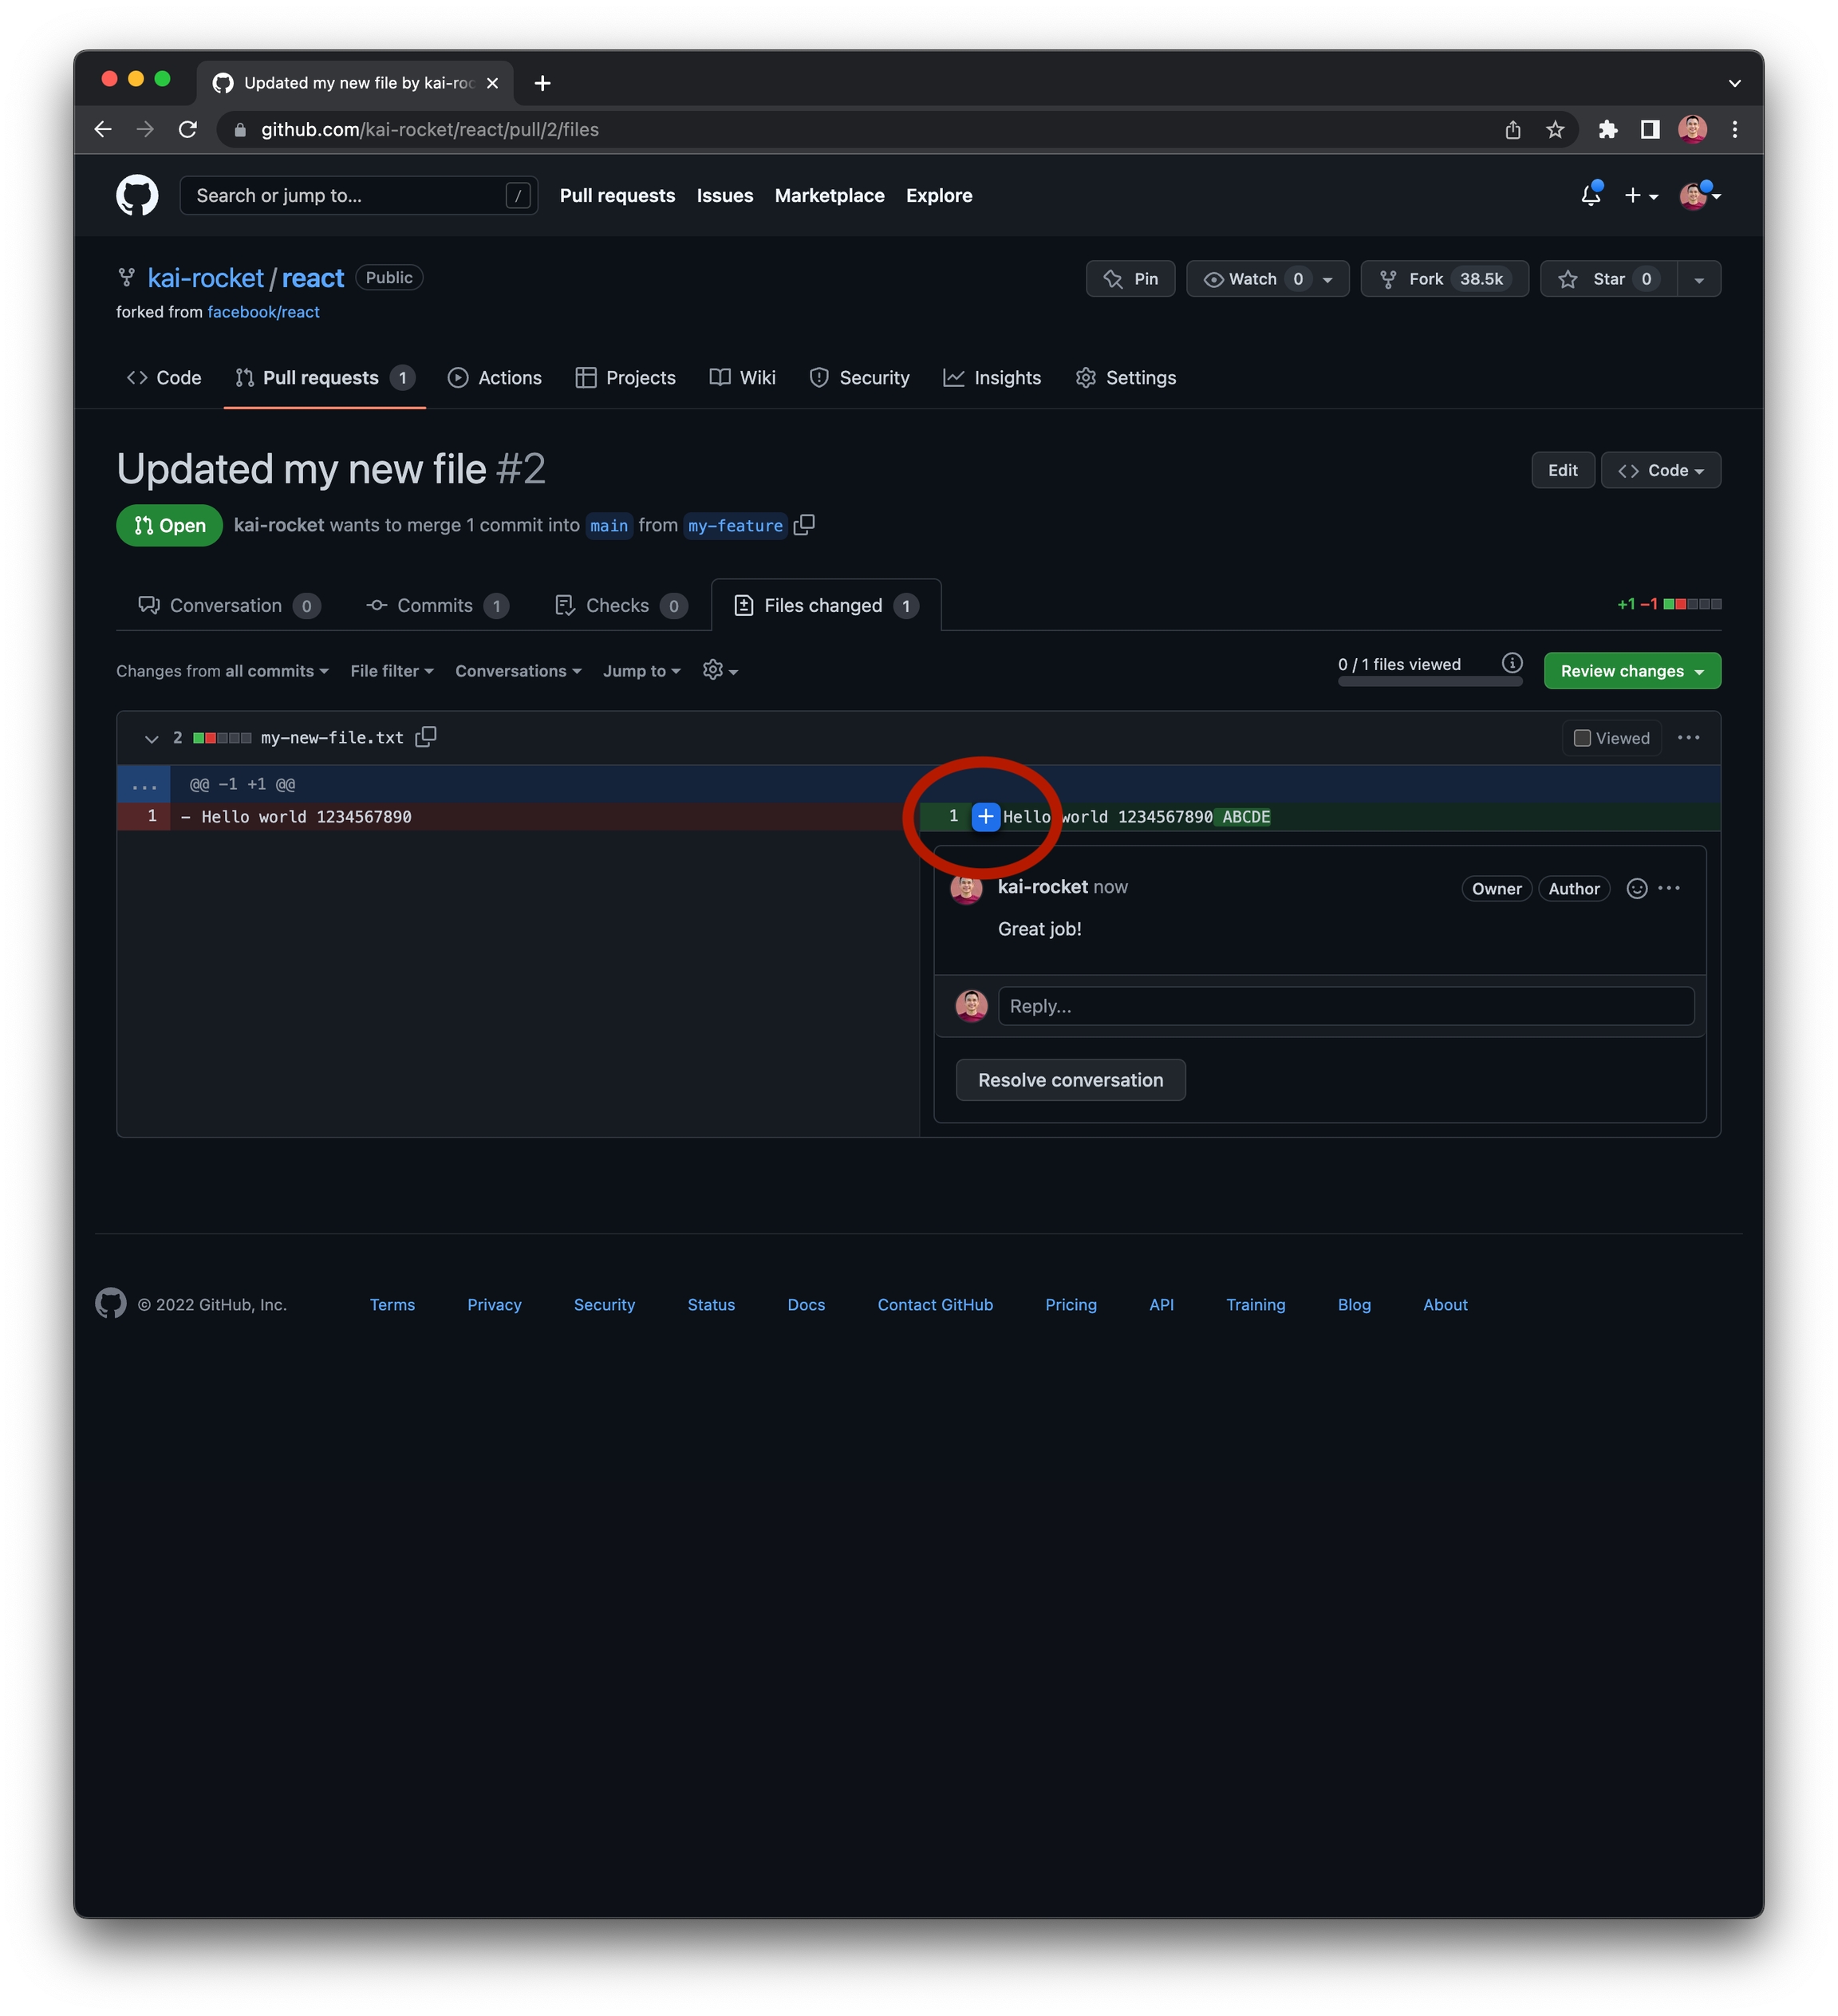Click the Reply input field
The width and height of the screenshot is (1838, 2016).
(1345, 1006)
